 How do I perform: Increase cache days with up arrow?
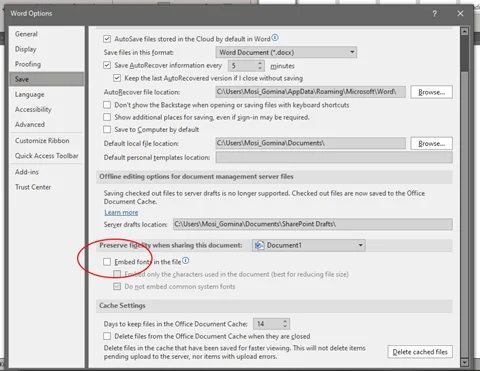click(x=285, y=321)
